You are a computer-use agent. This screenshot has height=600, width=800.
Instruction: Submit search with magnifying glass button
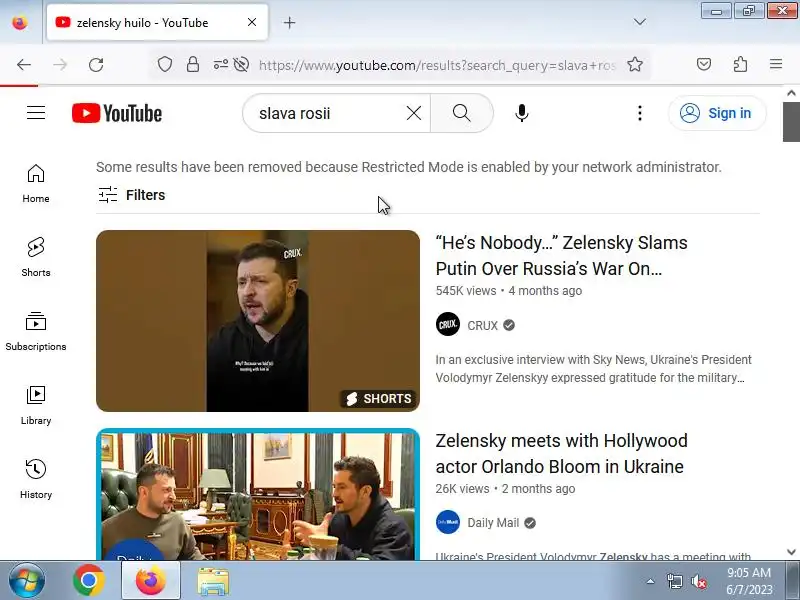462,113
